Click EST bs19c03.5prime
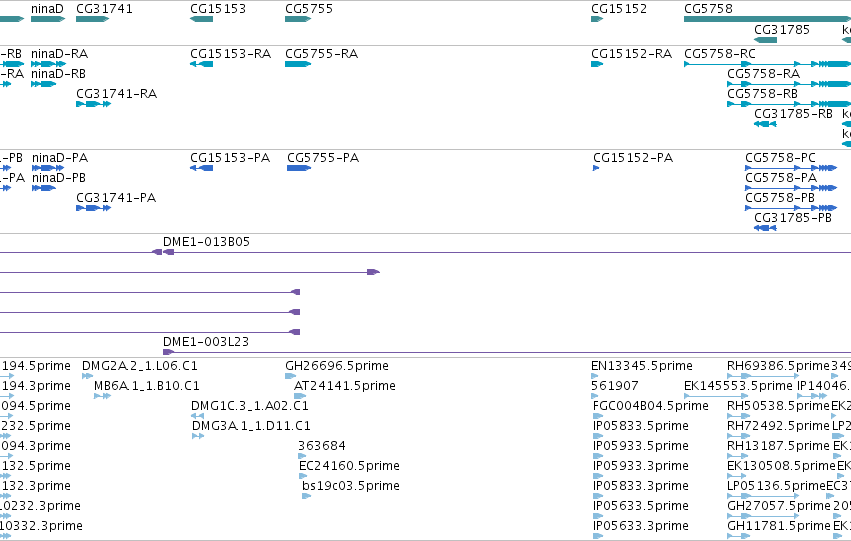 tap(307, 497)
